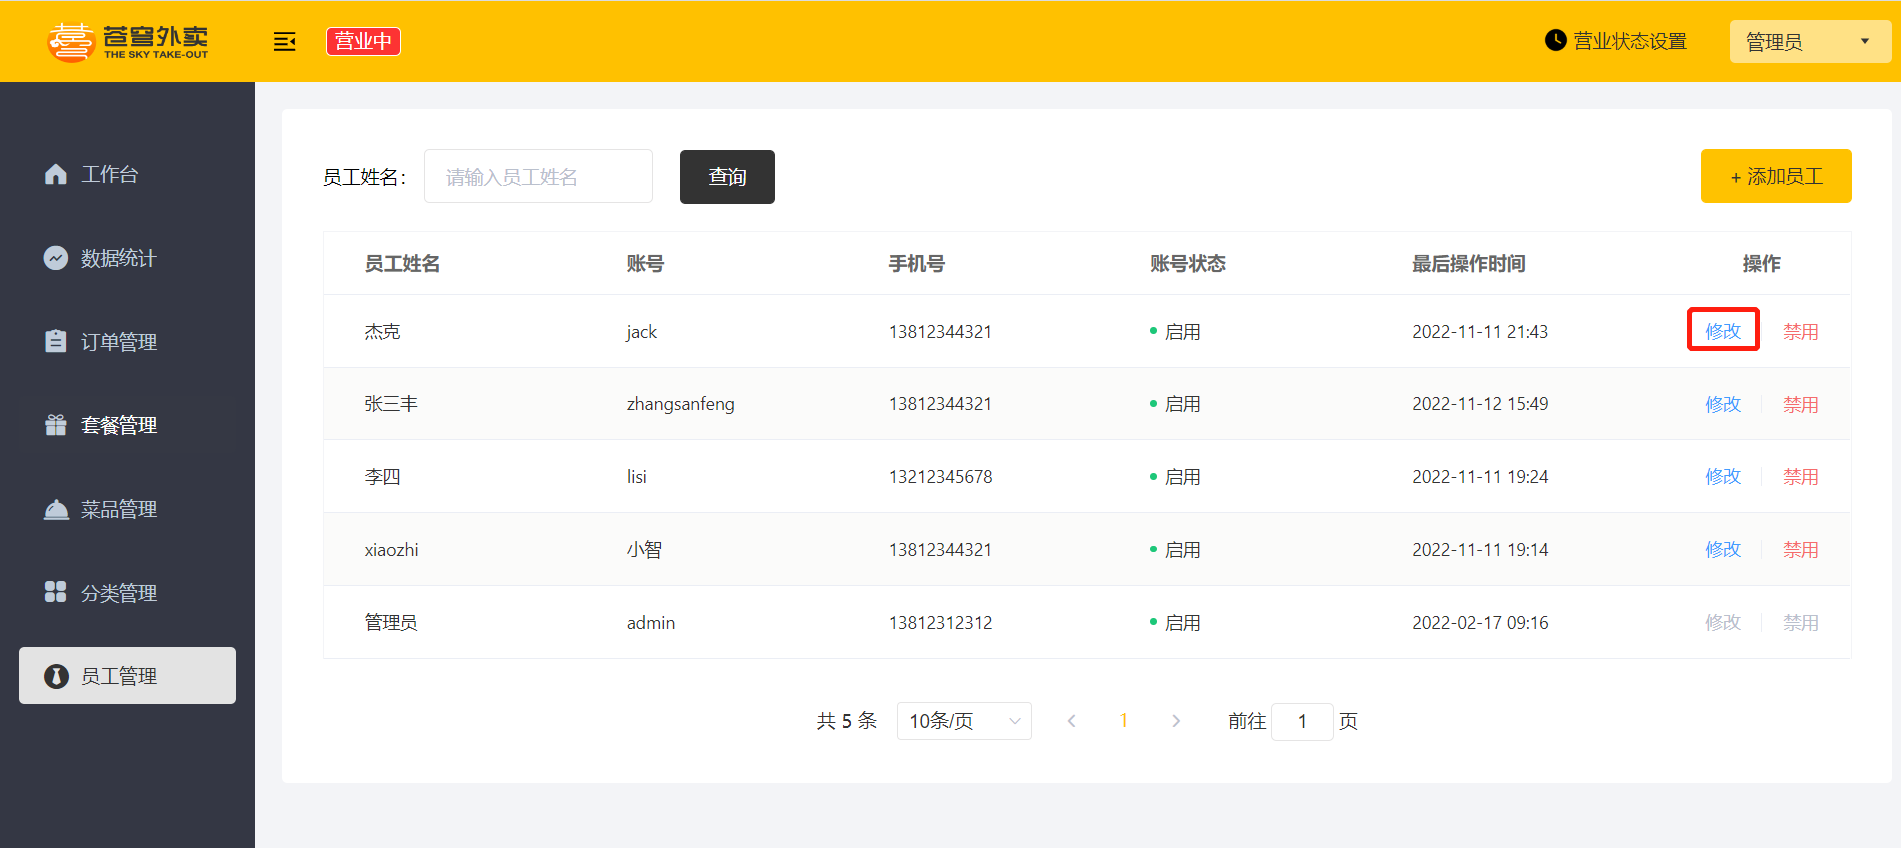Click the 营业中 status badge
Viewport: 1901px width, 848px height.
363,41
